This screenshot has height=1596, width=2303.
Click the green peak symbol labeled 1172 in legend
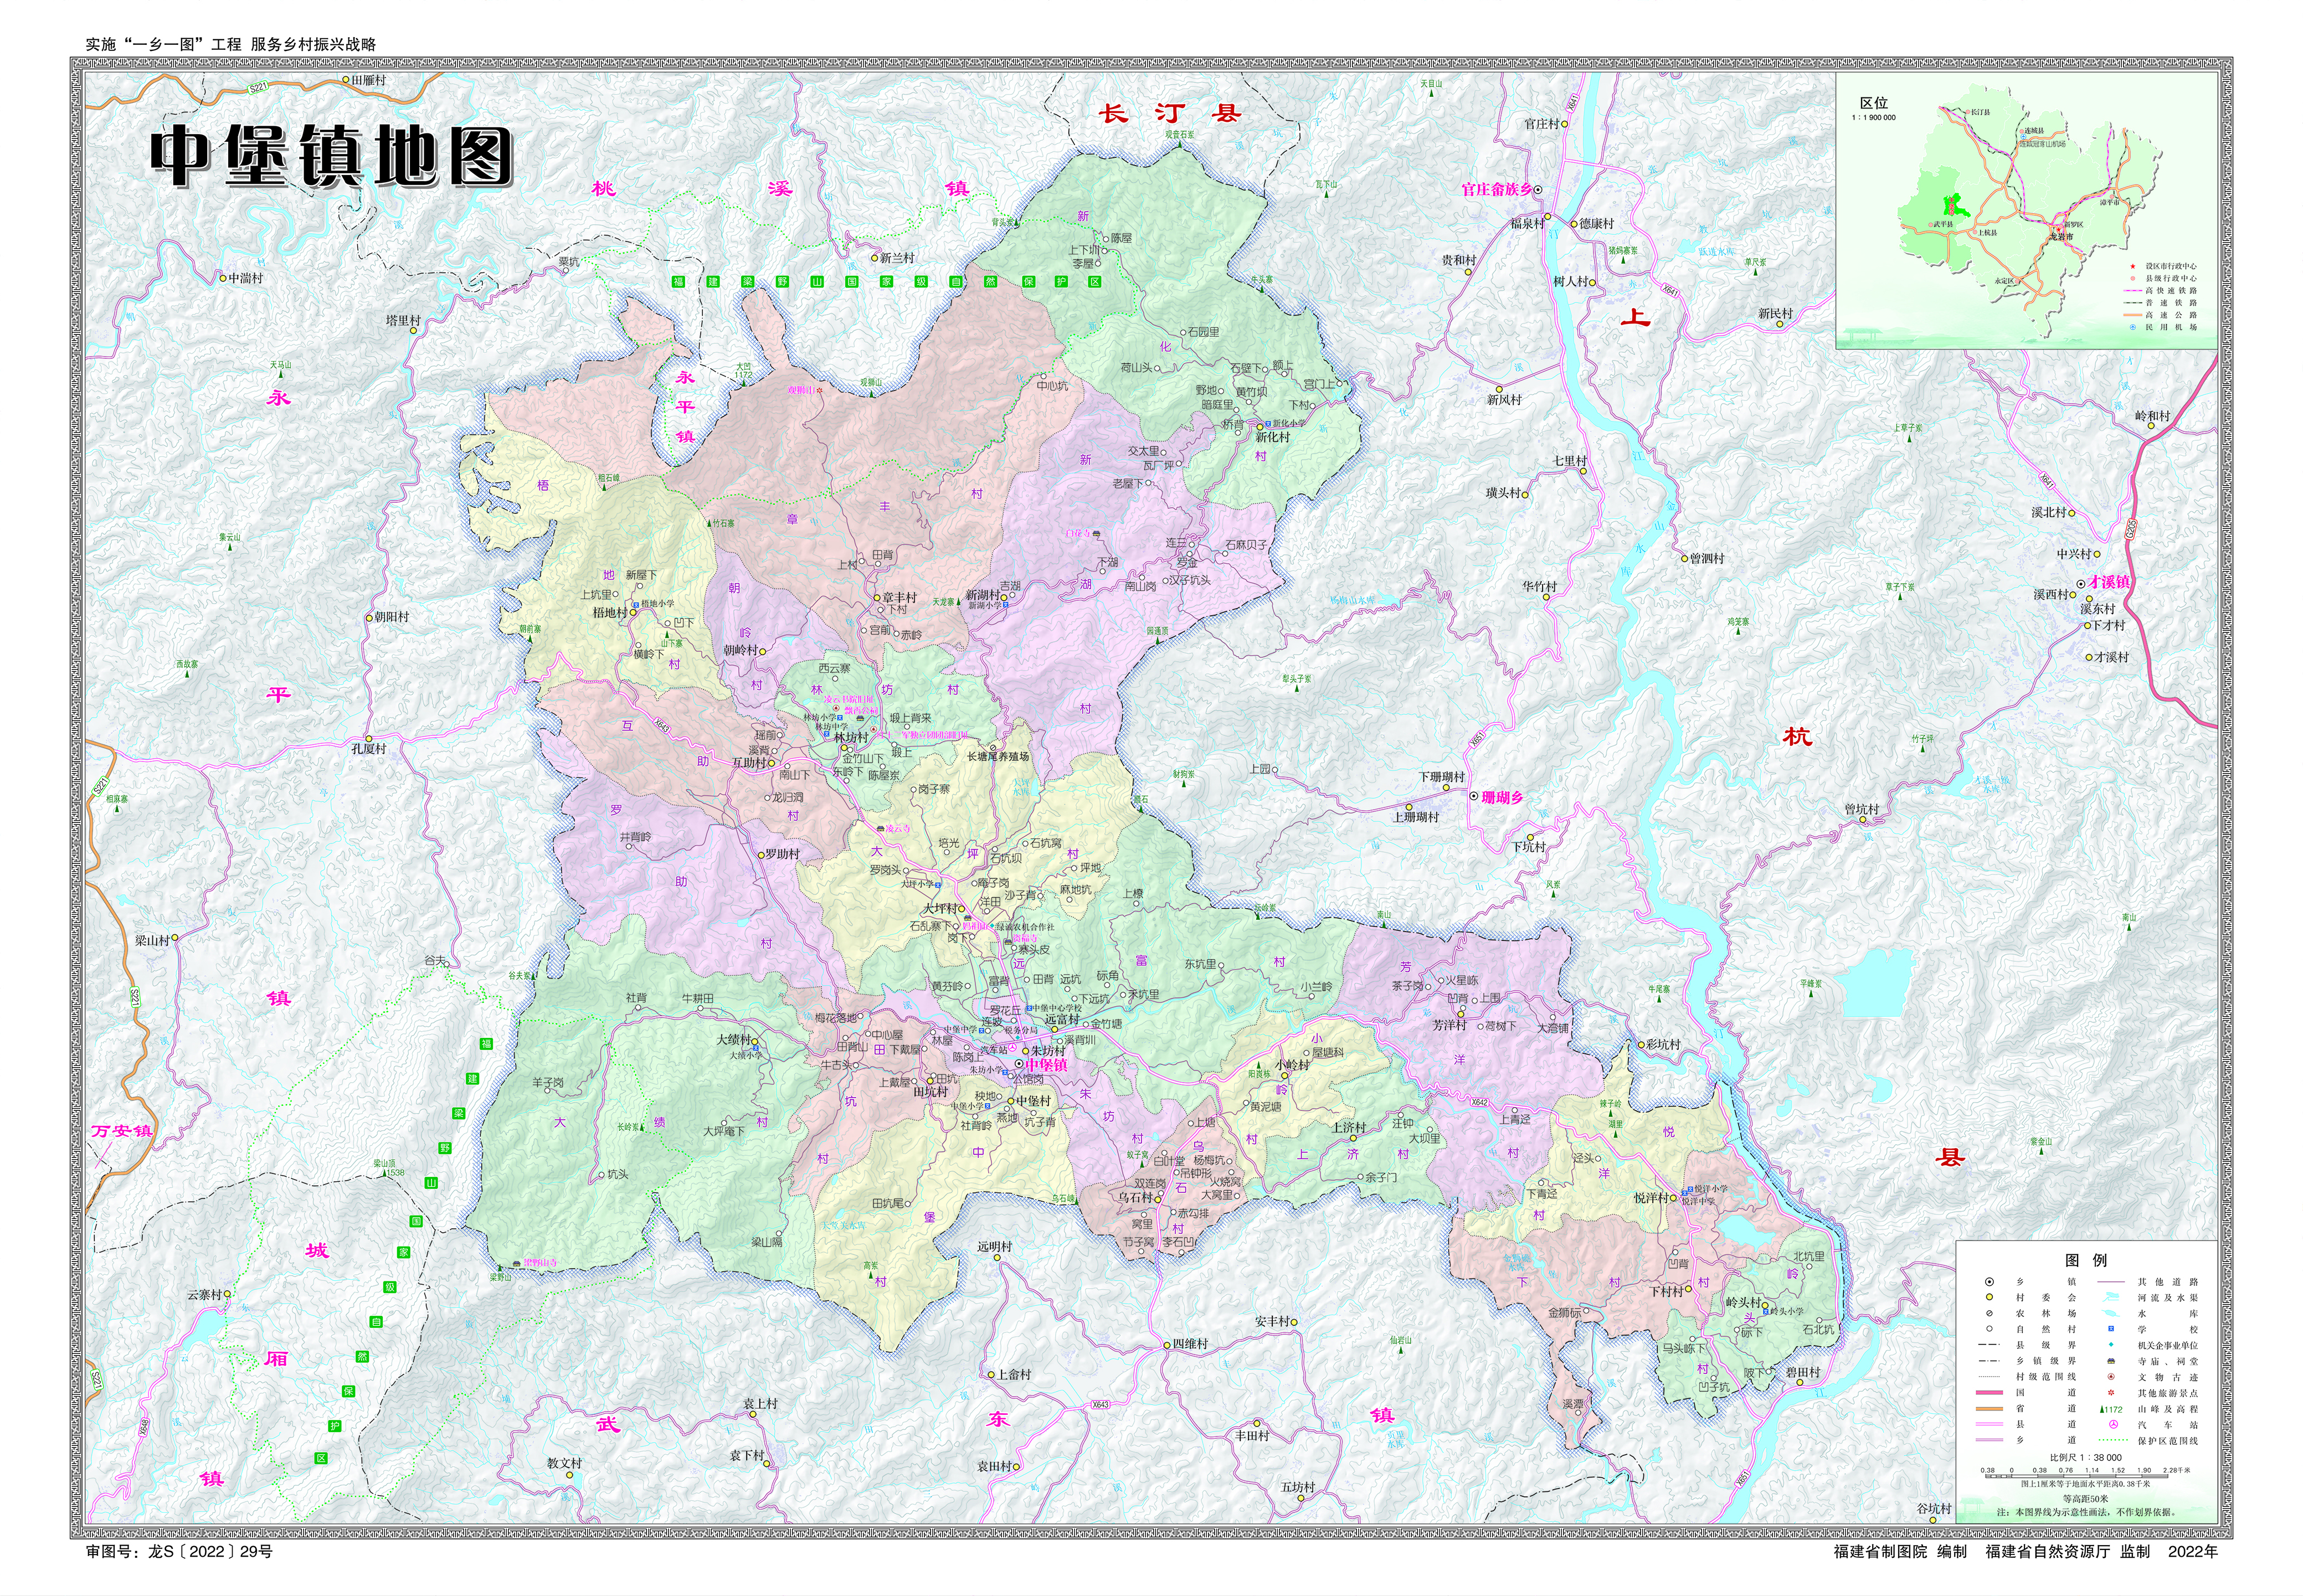[x=2102, y=1410]
